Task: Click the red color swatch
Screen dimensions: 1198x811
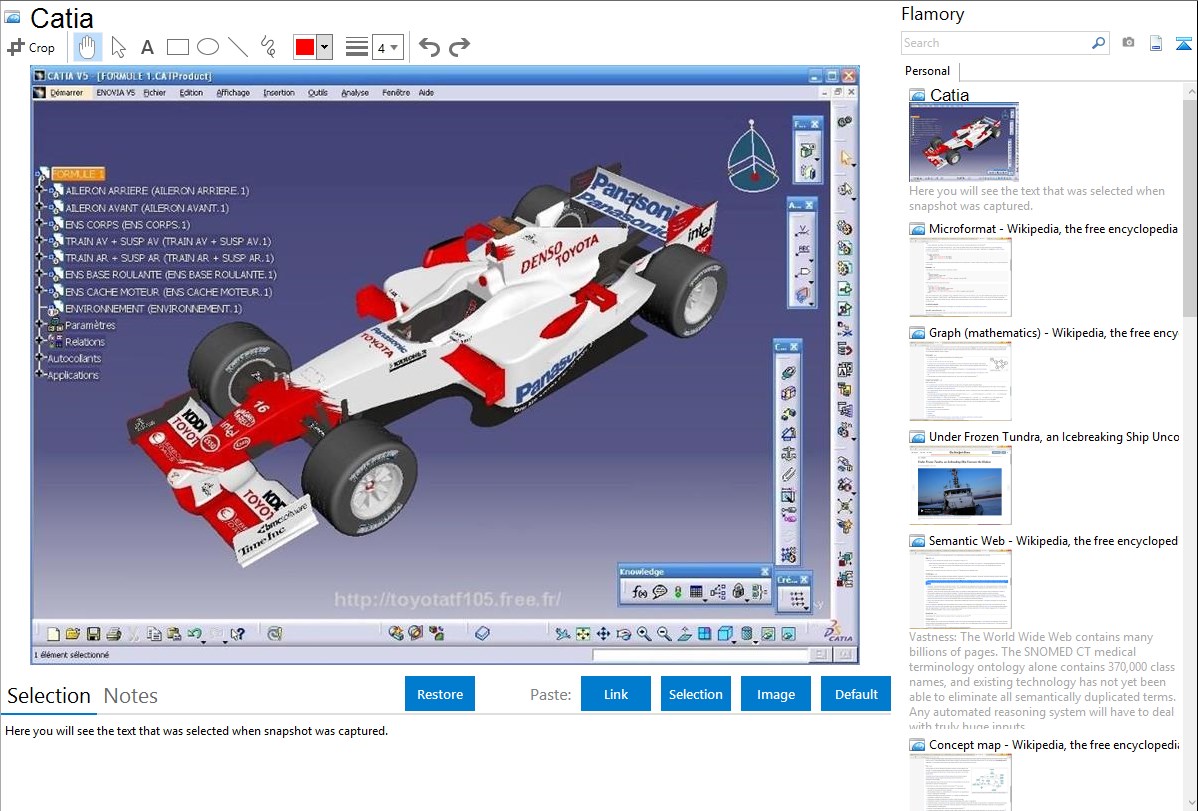Action: tap(305, 47)
